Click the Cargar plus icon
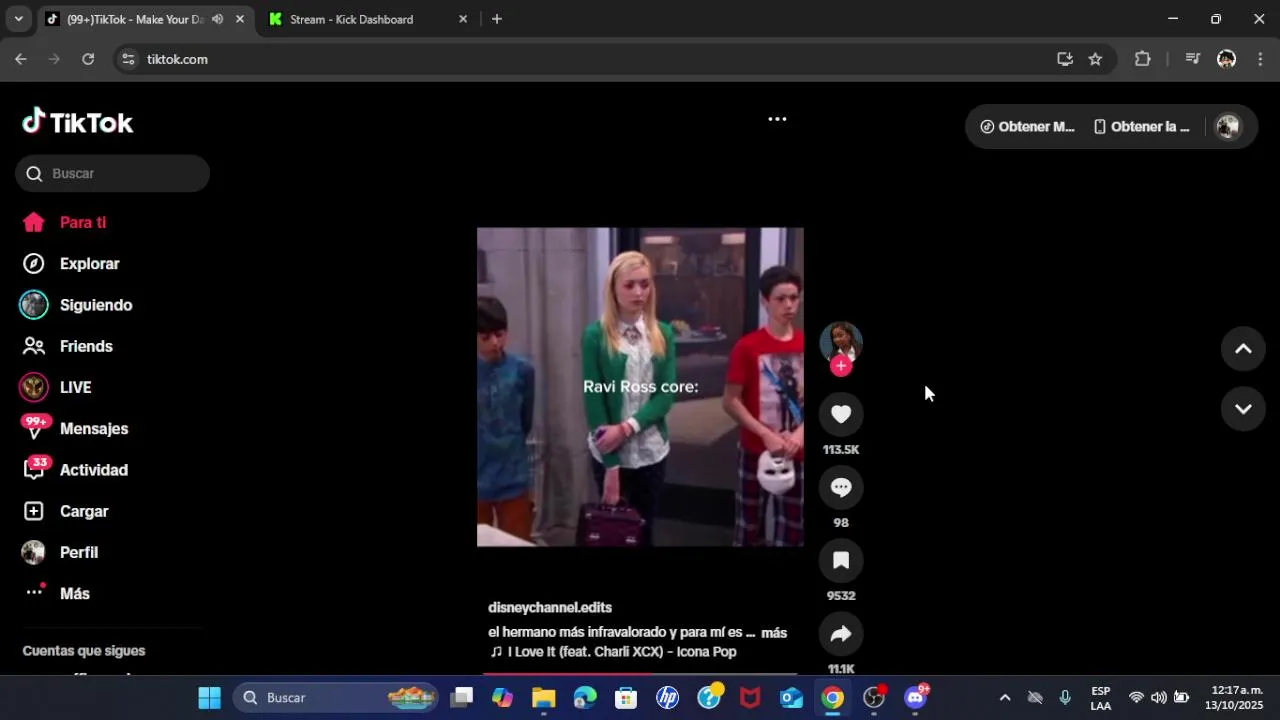This screenshot has height=720, width=1280. (x=34, y=511)
